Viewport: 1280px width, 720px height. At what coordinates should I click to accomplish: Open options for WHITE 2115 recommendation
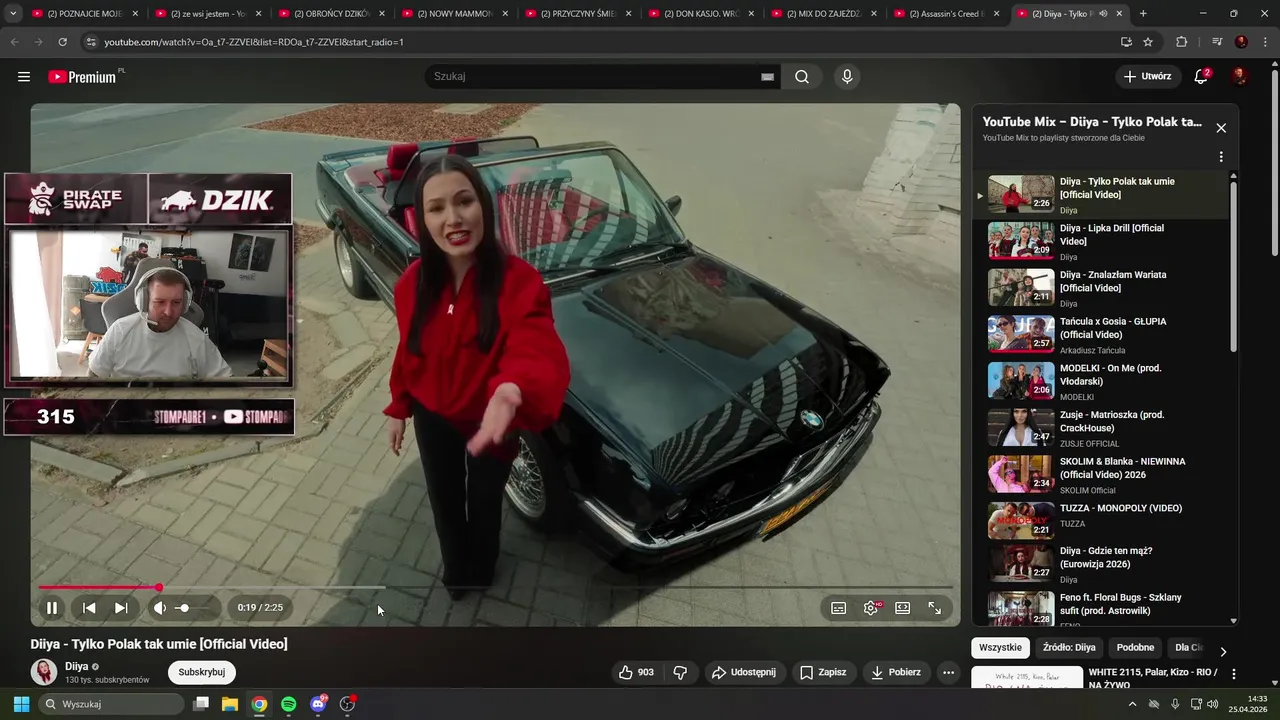tap(1234, 674)
